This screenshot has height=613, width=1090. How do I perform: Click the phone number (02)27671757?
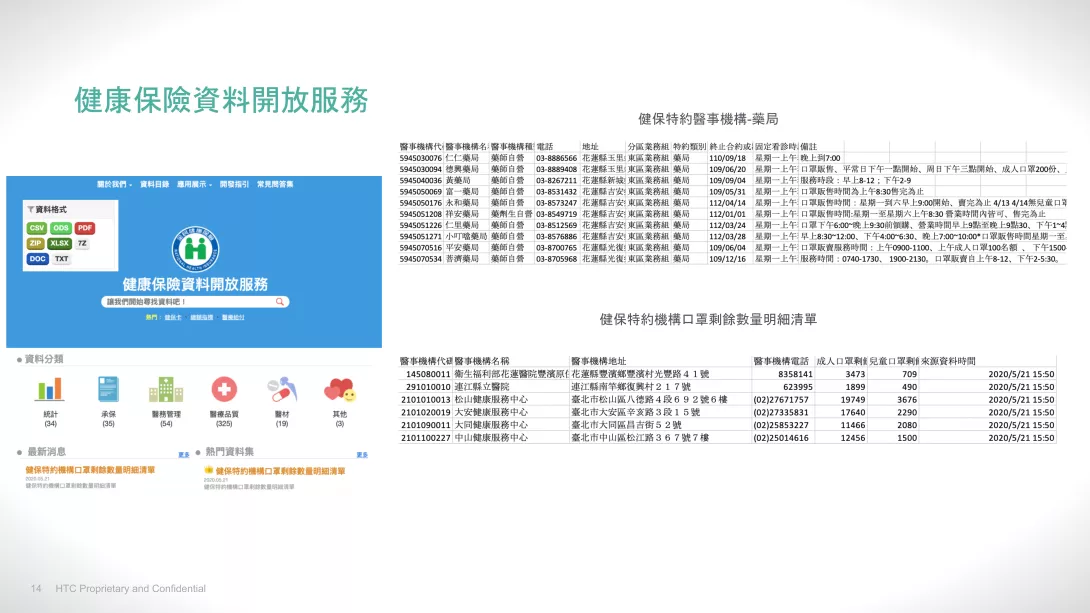[x=781, y=400]
